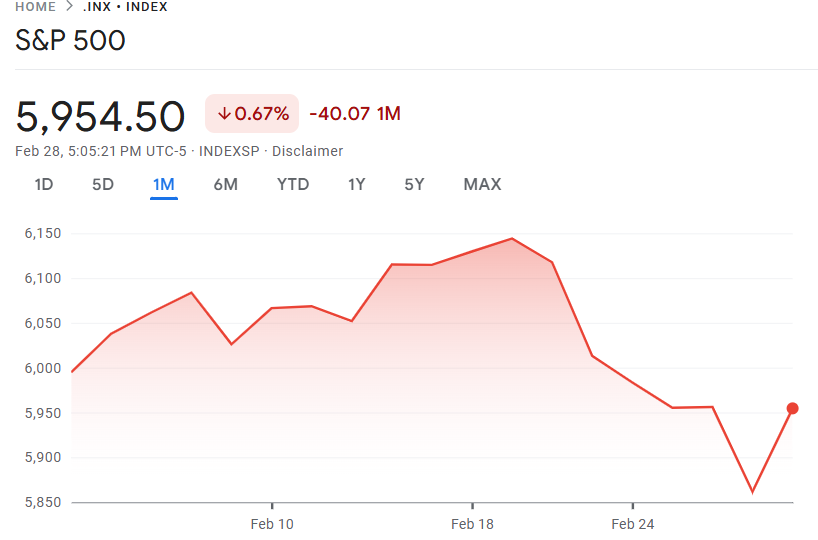The image size is (818, 540).
Task: Switch the chart to YTD
Action: coord(293,185)
